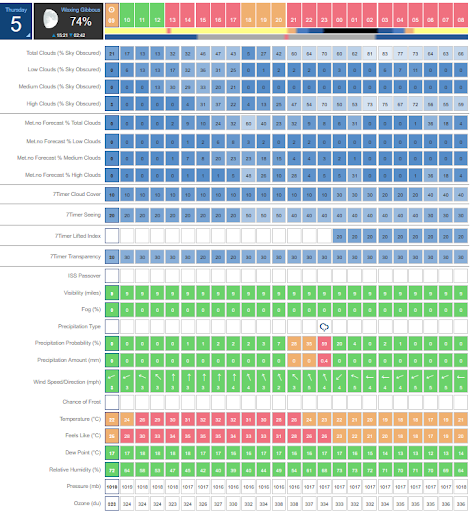Screen dimensions: 470x512
Task: Click the ISS Passover row label
Action: coord(84,276)
